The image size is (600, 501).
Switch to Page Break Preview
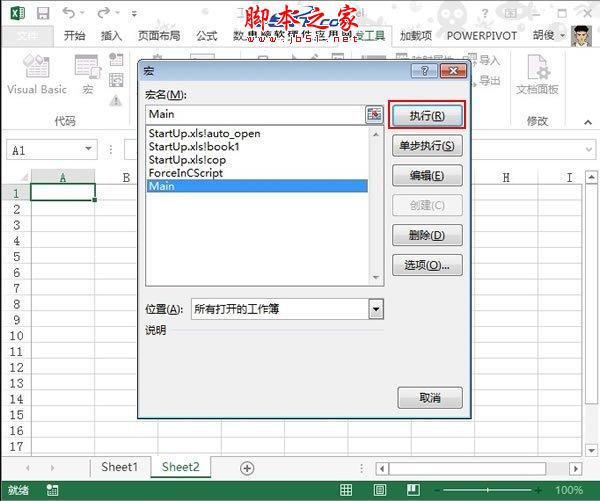413,490
